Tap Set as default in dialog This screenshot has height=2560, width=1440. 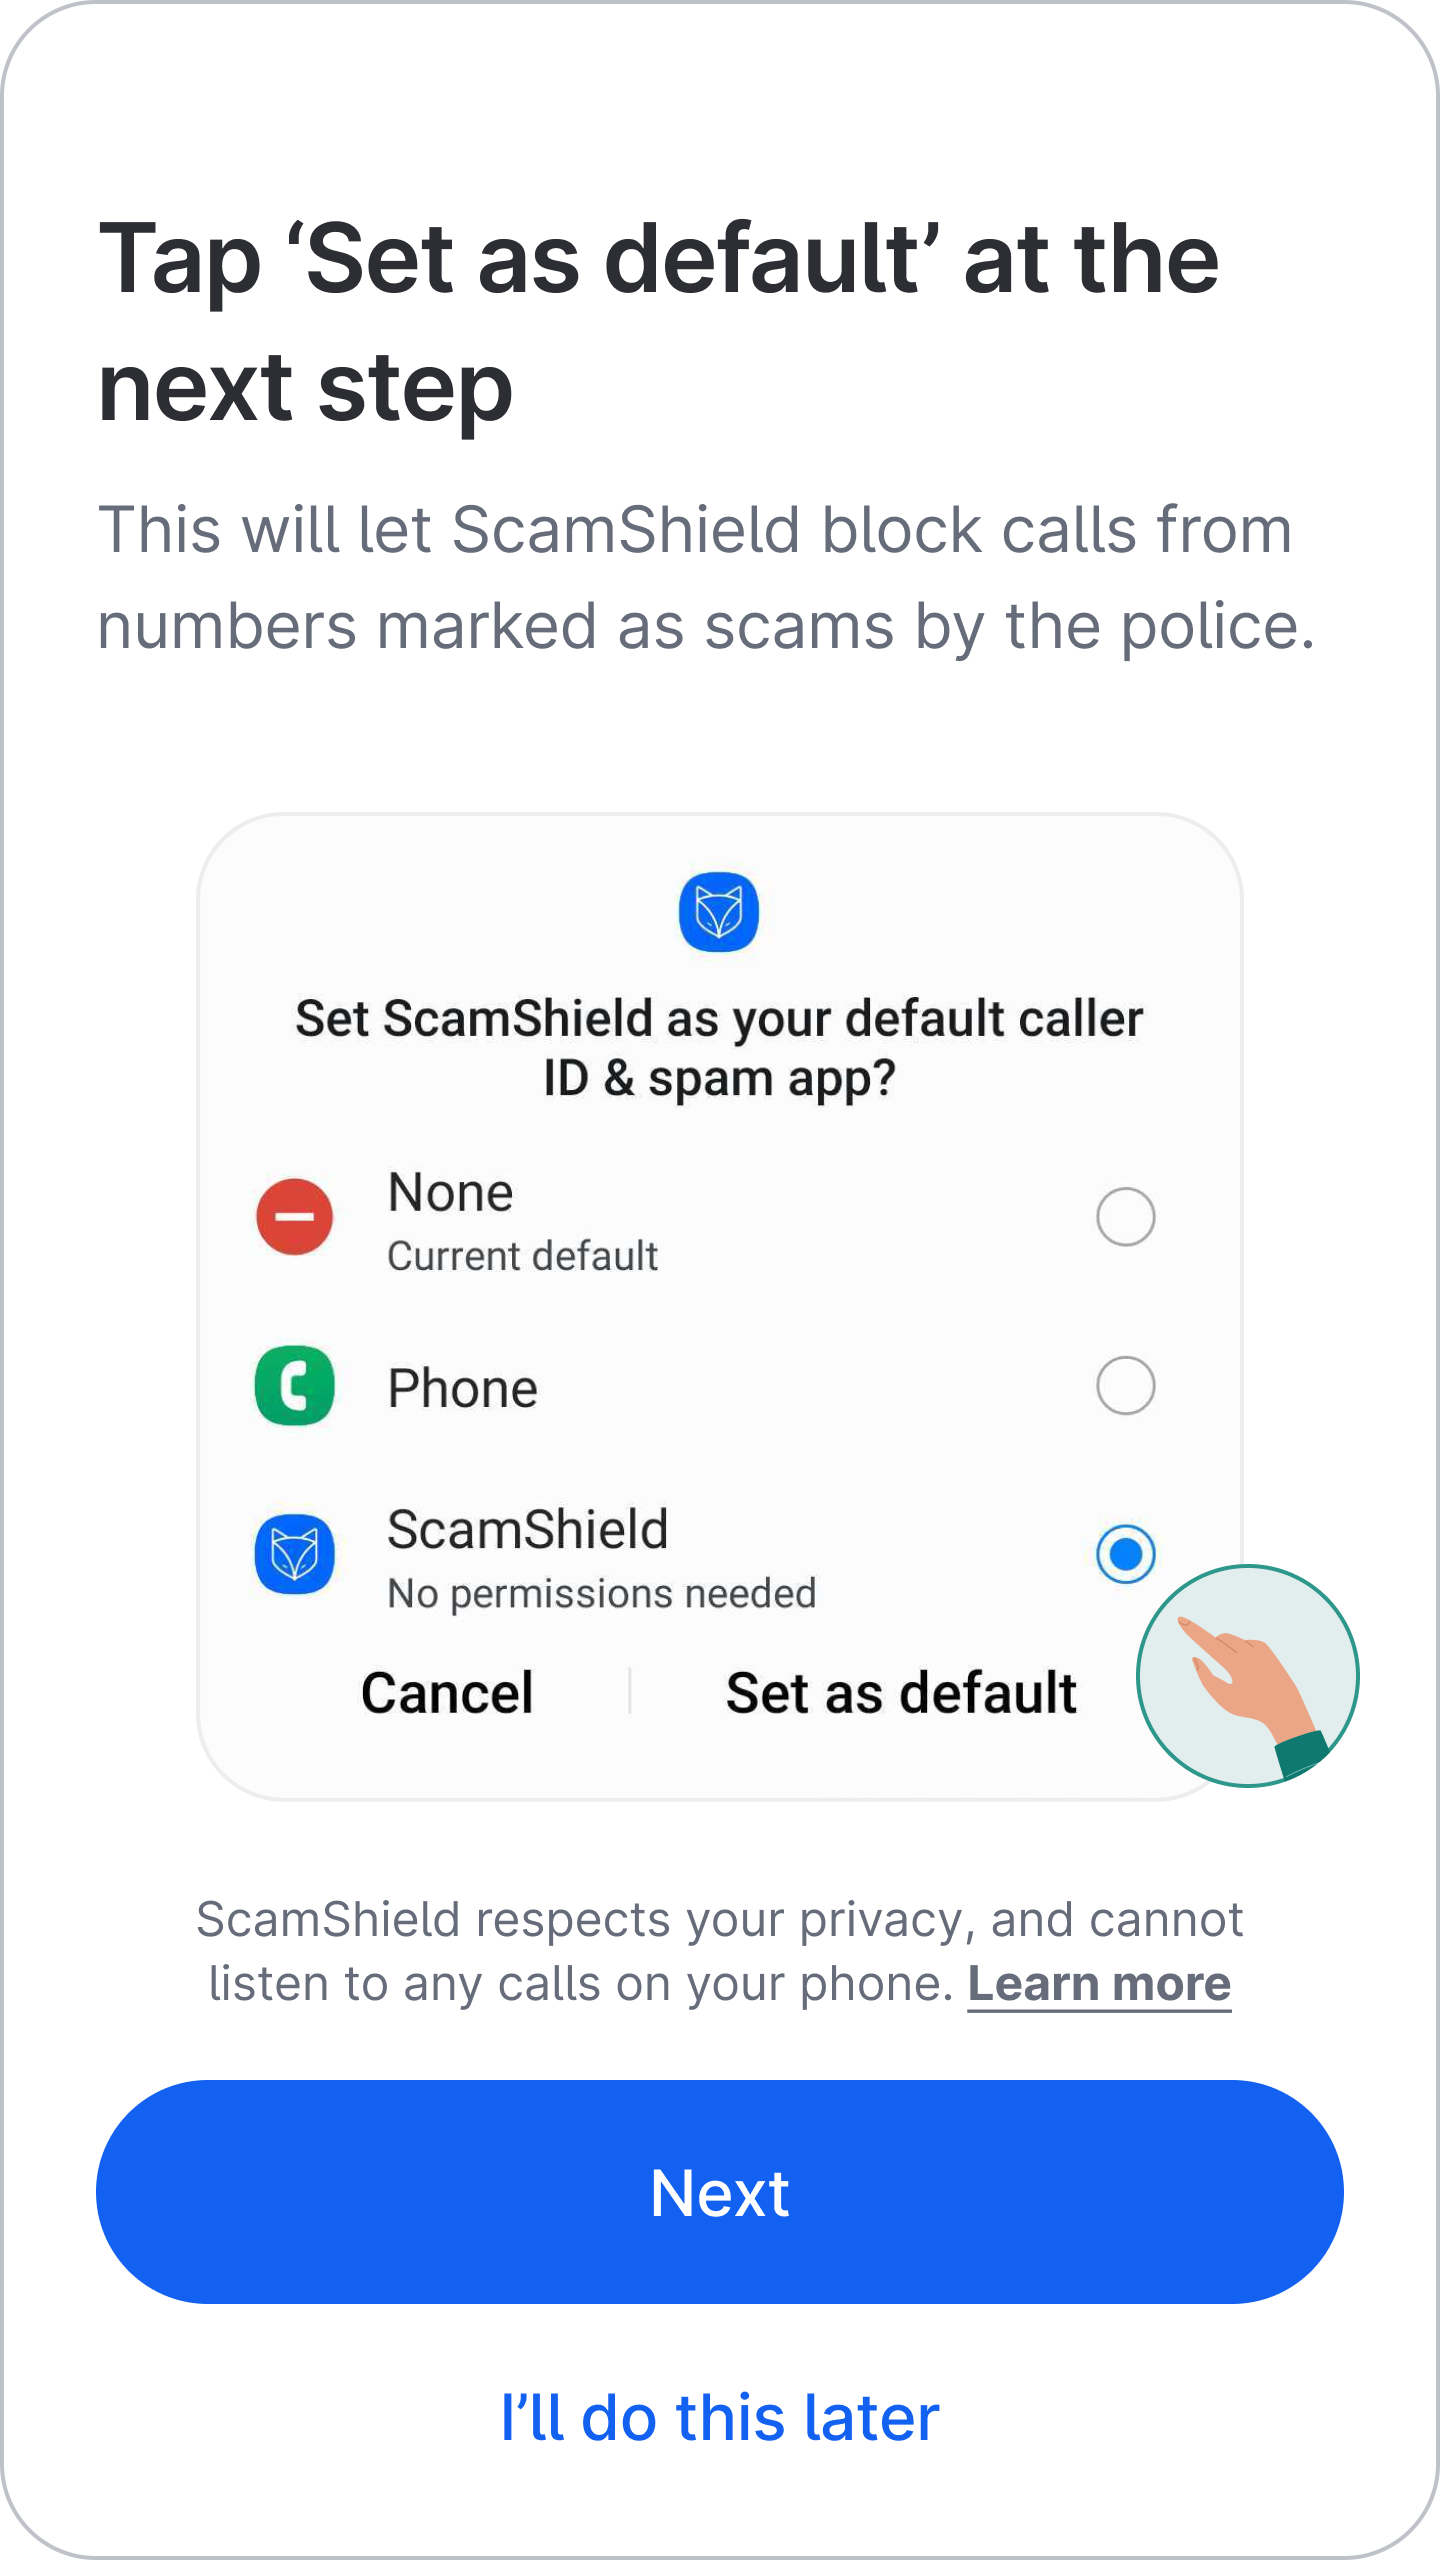pyautogui.click(x=901, y=1693)
